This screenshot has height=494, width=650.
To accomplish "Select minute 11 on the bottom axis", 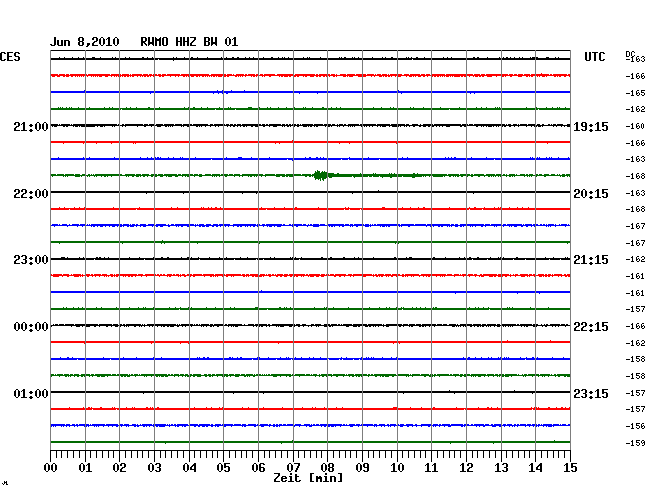I will [431, 468].
